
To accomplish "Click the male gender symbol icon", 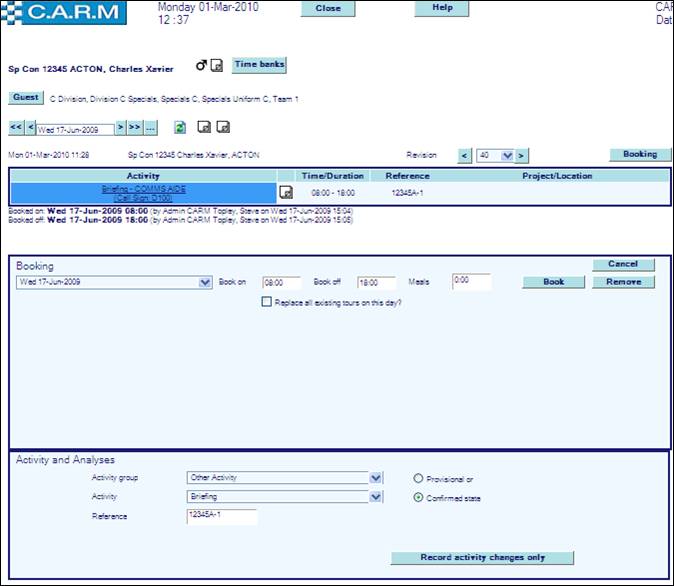I will click(200, 66).
